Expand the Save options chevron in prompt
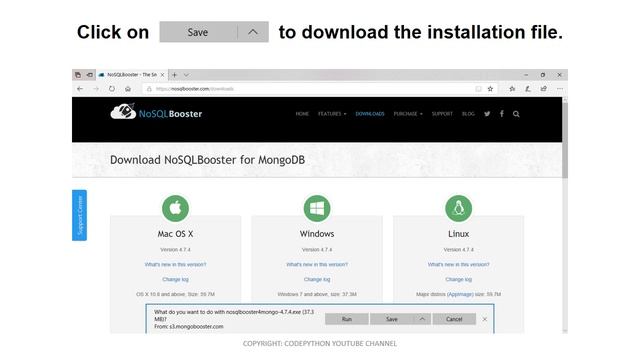The width and height of the screenshot is (640, 360). point(422,319)
